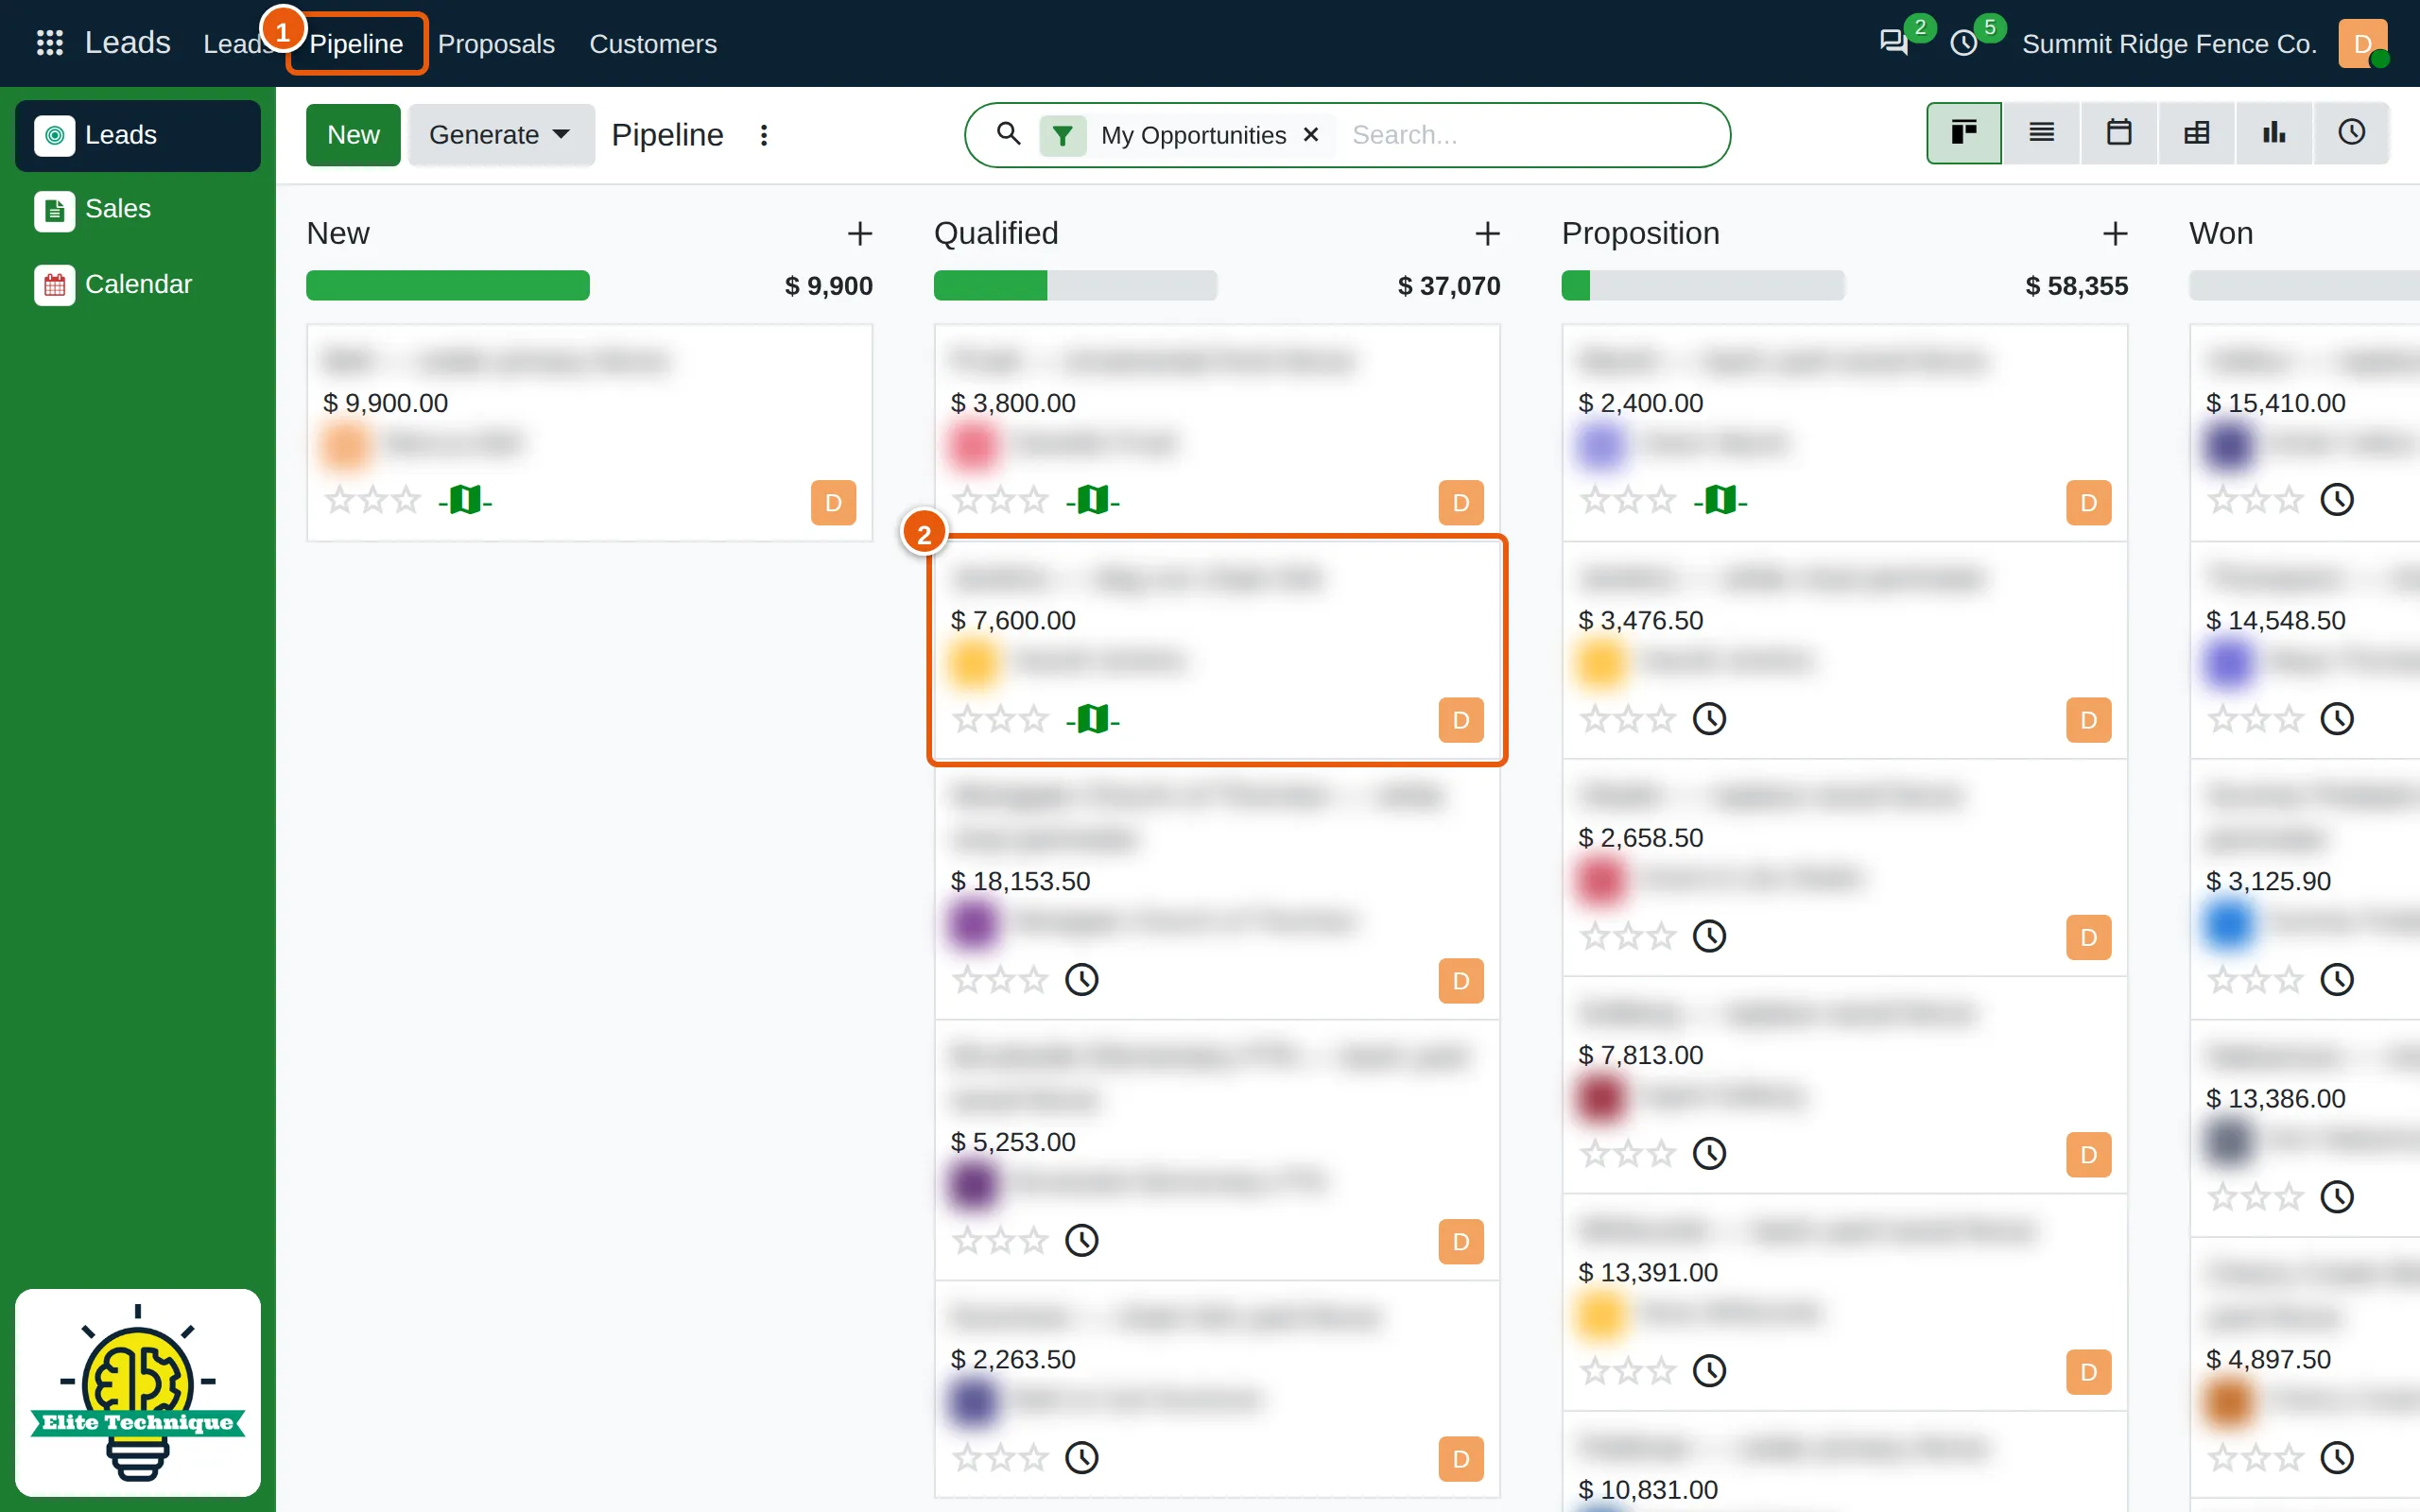Open Summit Ridge Fence Co. company switcher
Image resolution: width=2420 pixels, height=1512 pixels.
(x=2169, y=44)
